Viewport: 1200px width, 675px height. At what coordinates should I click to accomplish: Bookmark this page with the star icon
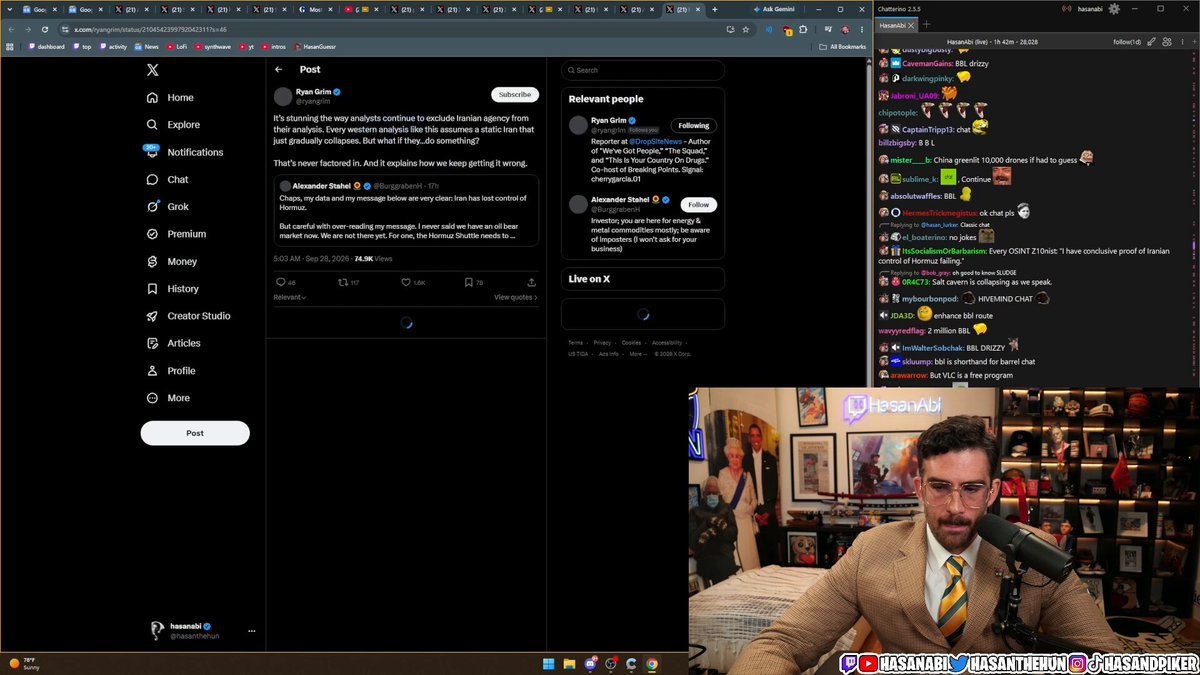(746, 30)
